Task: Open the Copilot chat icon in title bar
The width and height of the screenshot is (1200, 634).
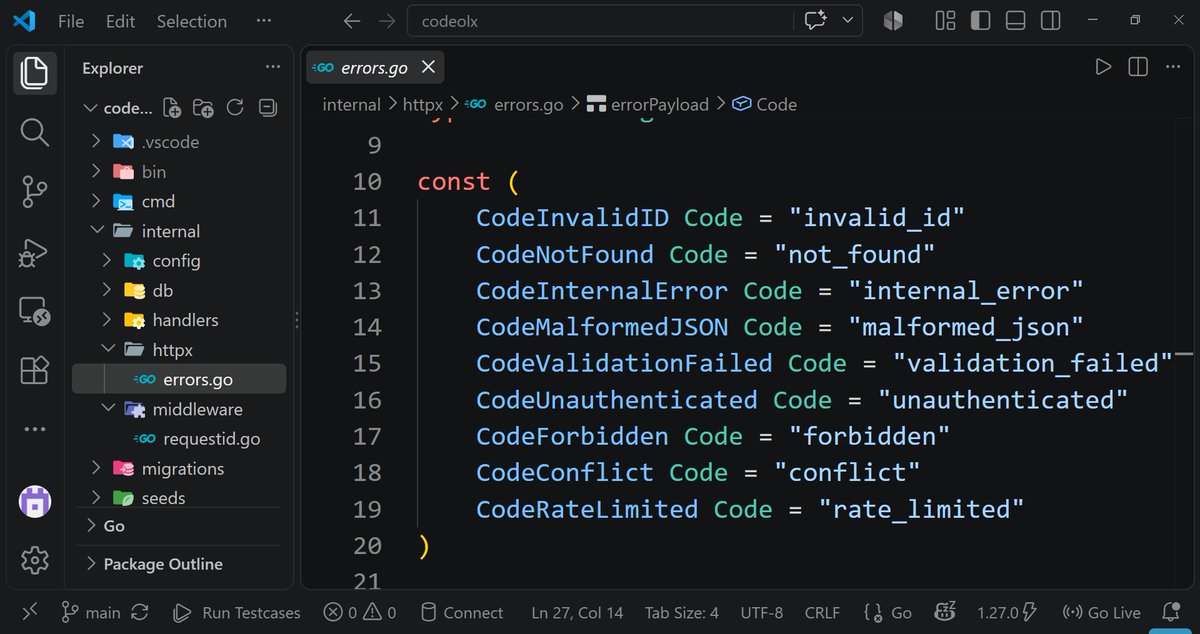Action: [816, 20]
